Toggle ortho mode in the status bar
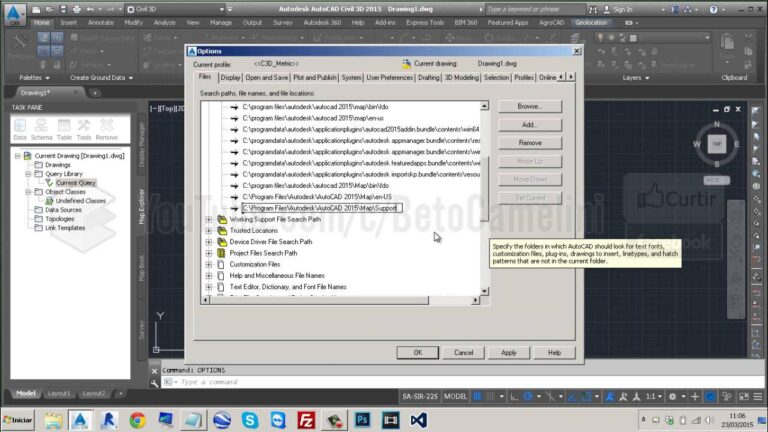 pyautogui.click(x=514, y=397)
